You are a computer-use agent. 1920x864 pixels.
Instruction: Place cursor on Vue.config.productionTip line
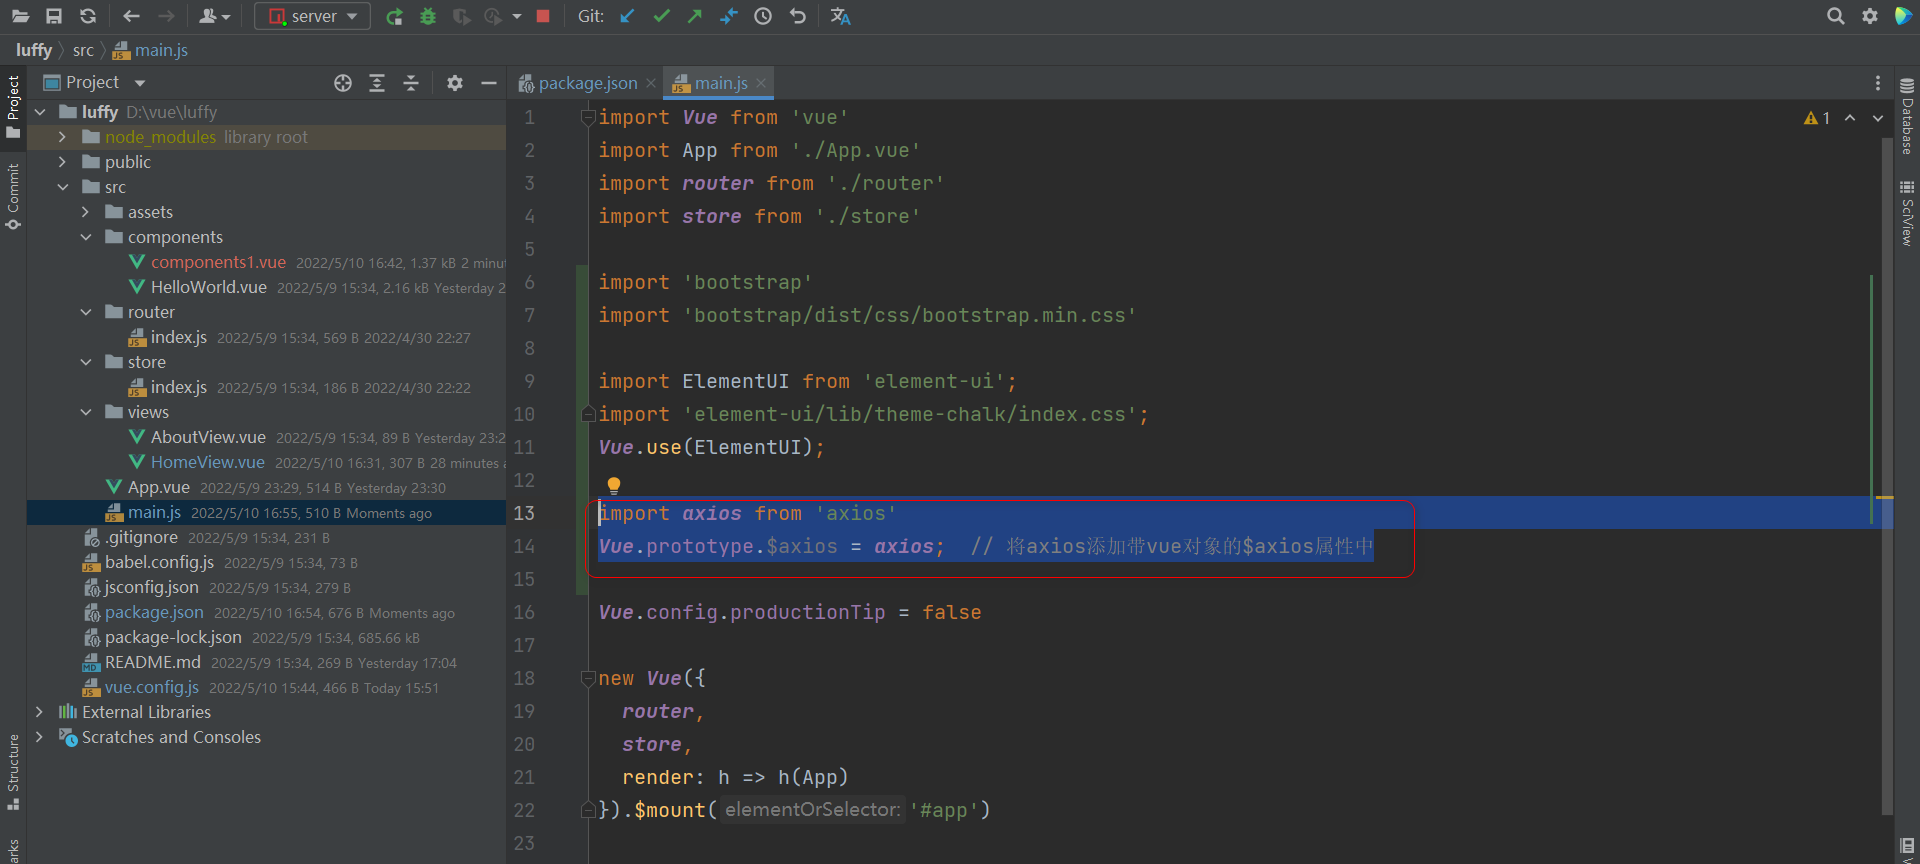click(790, 612)
